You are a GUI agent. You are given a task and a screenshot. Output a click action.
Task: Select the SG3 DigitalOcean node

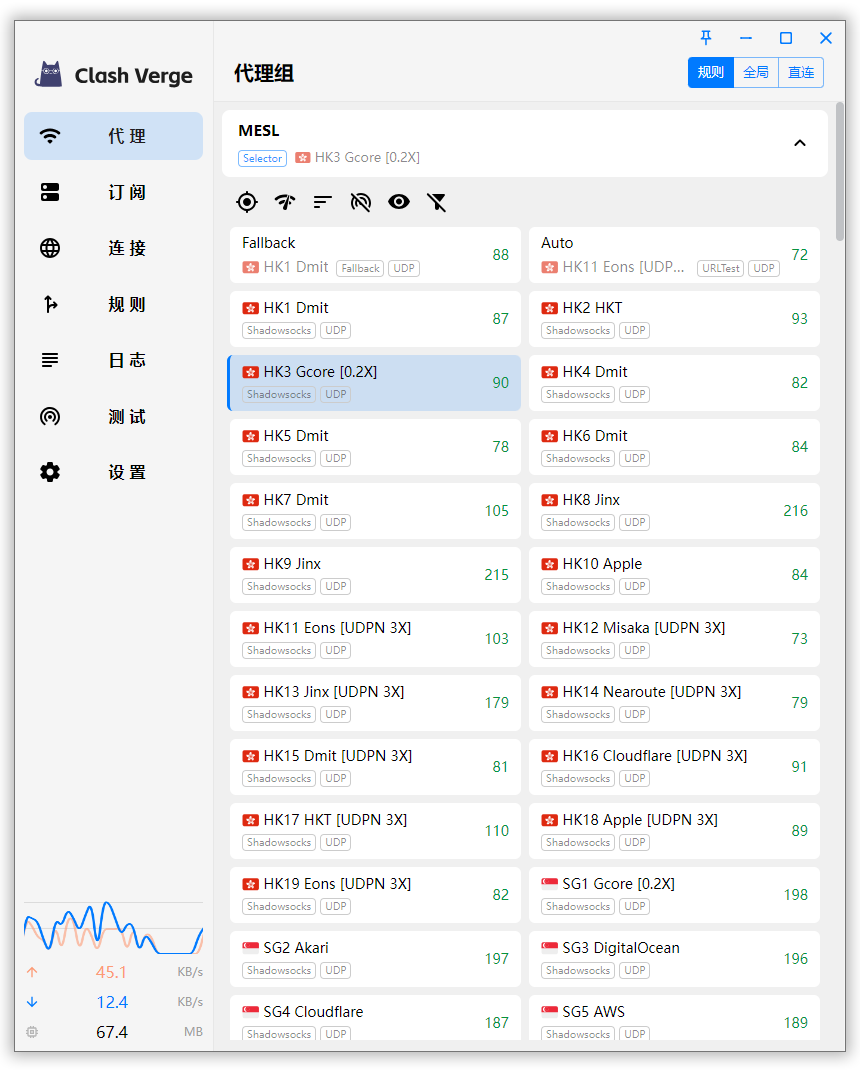[674, 959]
